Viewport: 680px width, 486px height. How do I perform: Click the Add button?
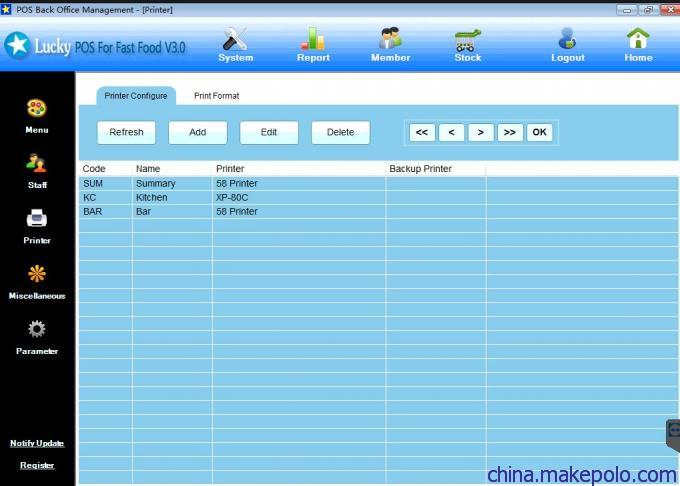[x=198, y=132]
